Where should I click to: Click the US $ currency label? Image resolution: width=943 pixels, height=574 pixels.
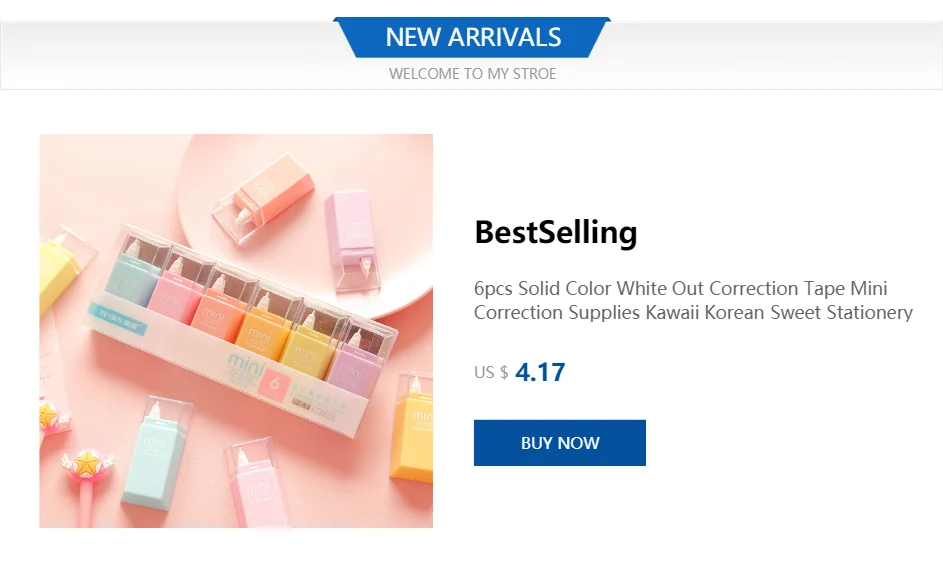491,372
